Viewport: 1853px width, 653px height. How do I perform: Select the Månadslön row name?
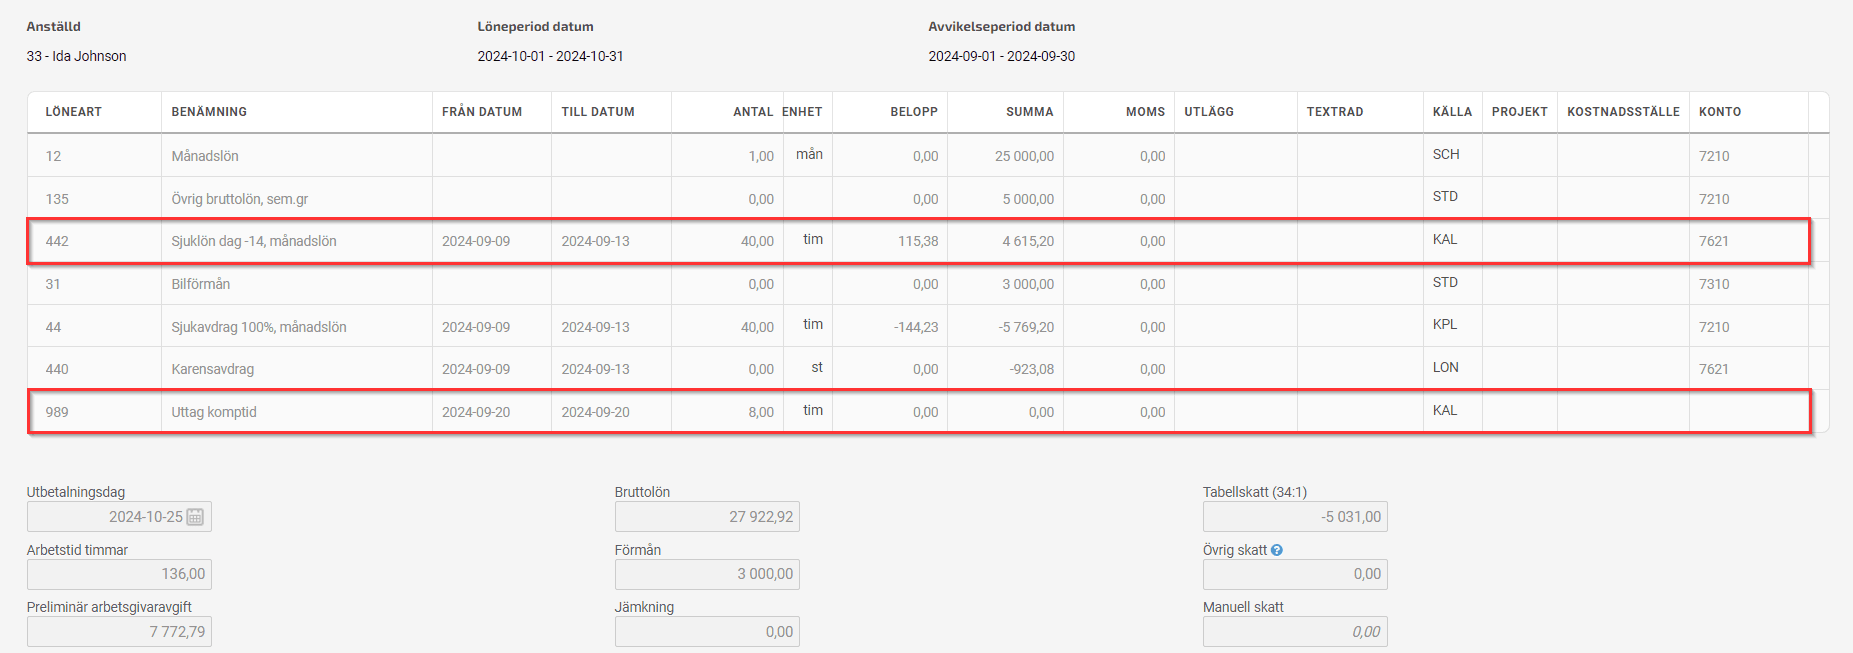(205, 156)
